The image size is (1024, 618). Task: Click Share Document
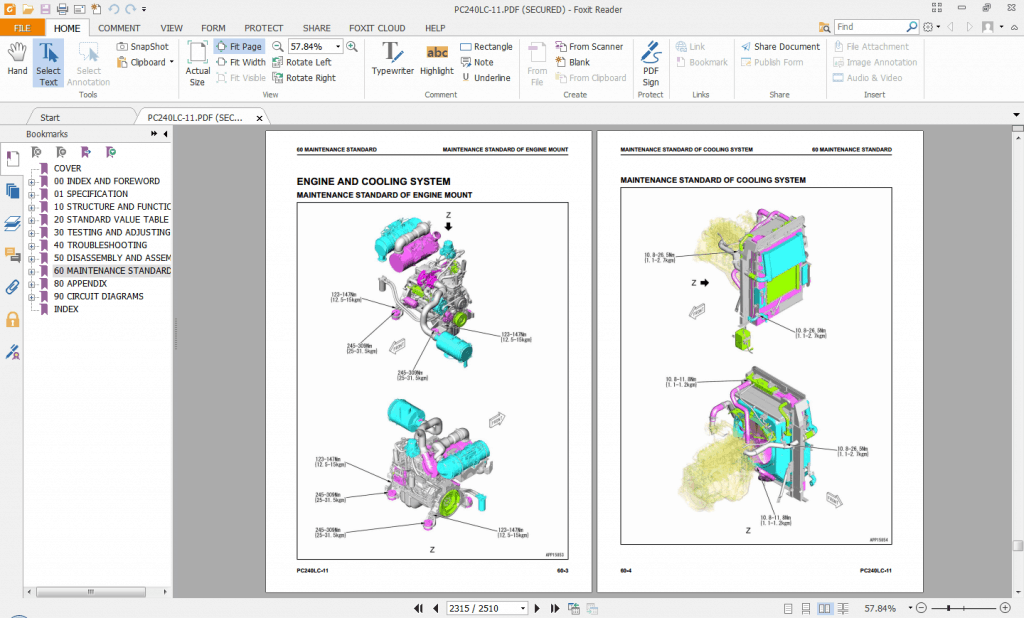pos(780,46)
